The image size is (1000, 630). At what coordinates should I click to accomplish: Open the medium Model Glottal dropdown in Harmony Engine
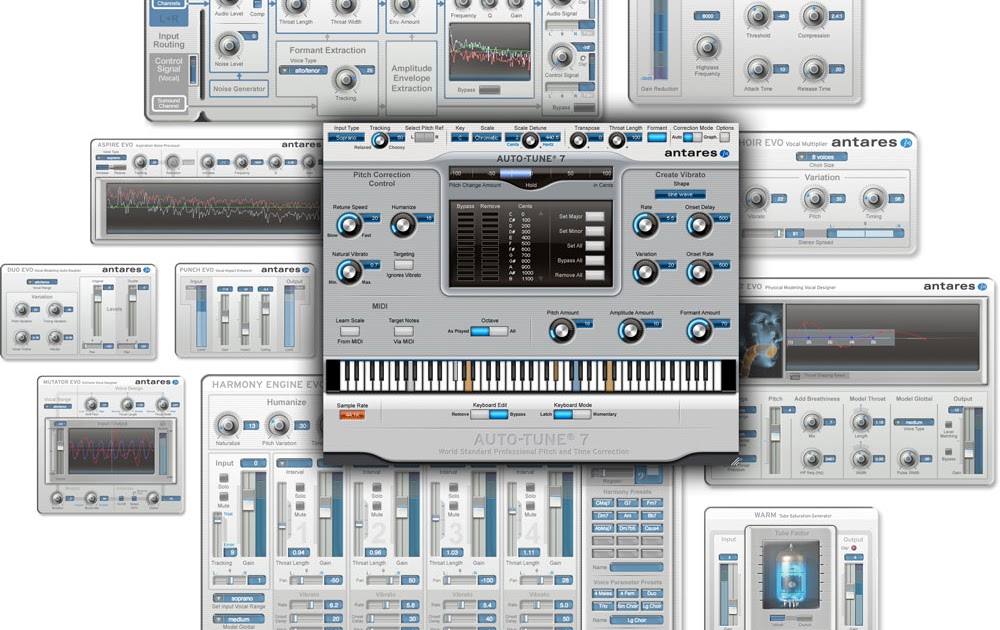[238, 619]
